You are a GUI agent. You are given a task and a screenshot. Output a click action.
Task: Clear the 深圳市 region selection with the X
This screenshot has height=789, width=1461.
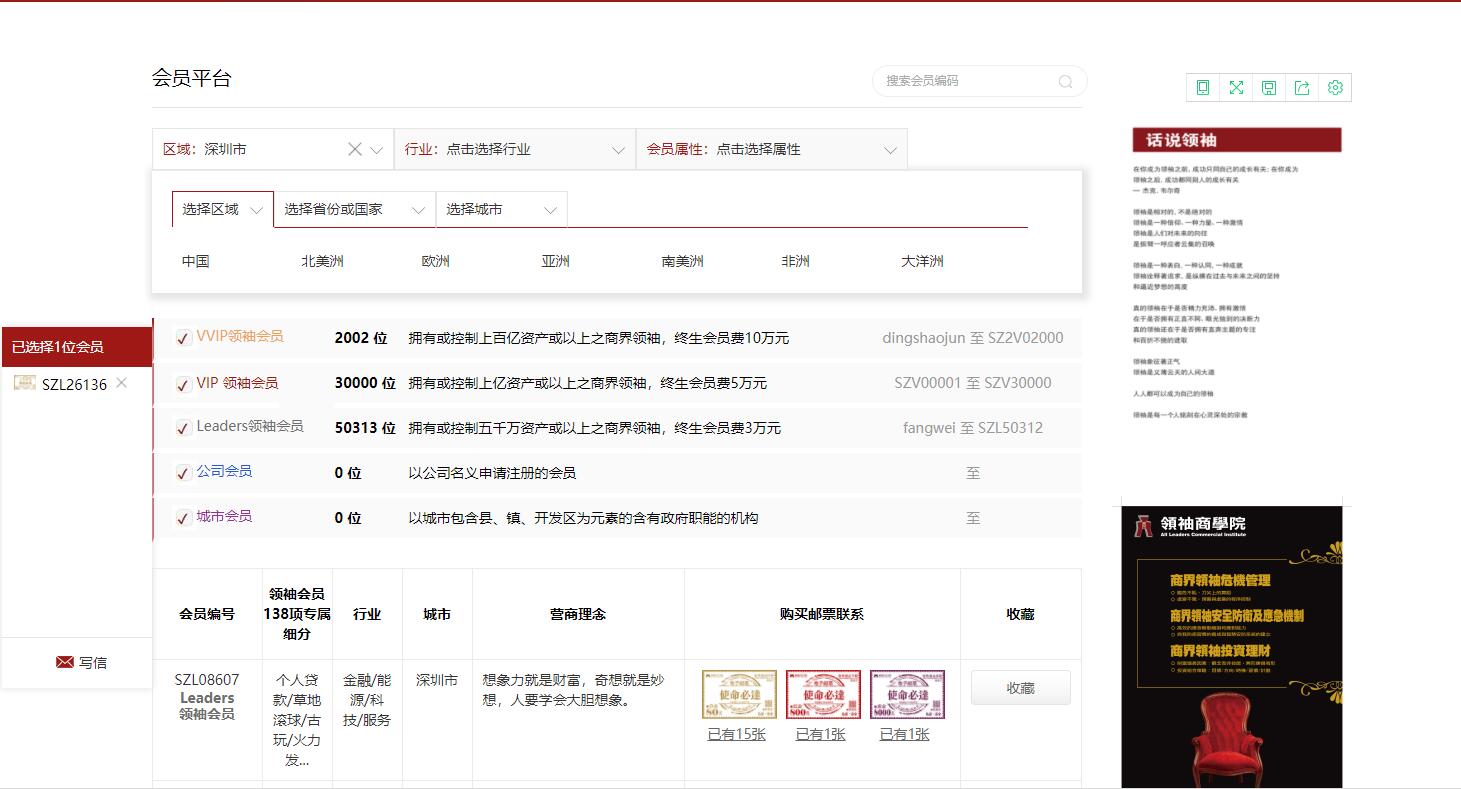355,149
